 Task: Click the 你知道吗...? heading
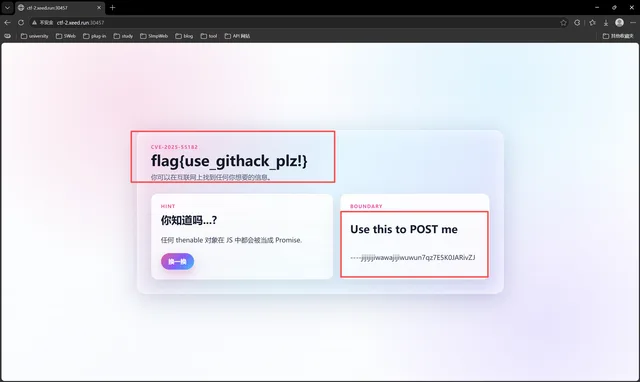point(189,220)
